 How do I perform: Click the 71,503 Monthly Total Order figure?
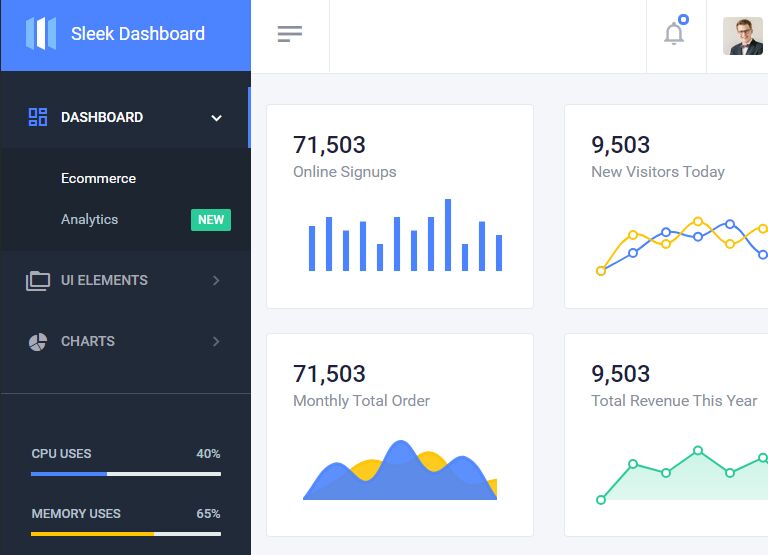pos(329,374)
